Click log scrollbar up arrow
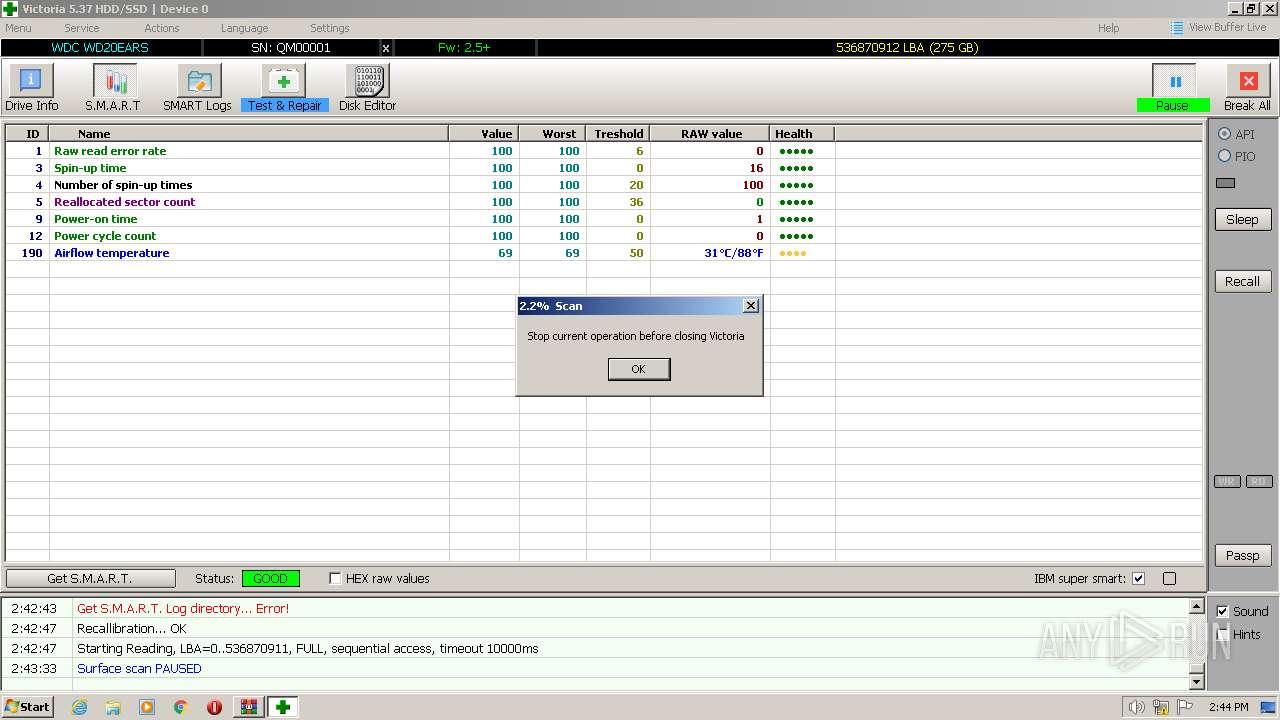The width and height of the screenshot is (1280, 720). point(1196,606)
